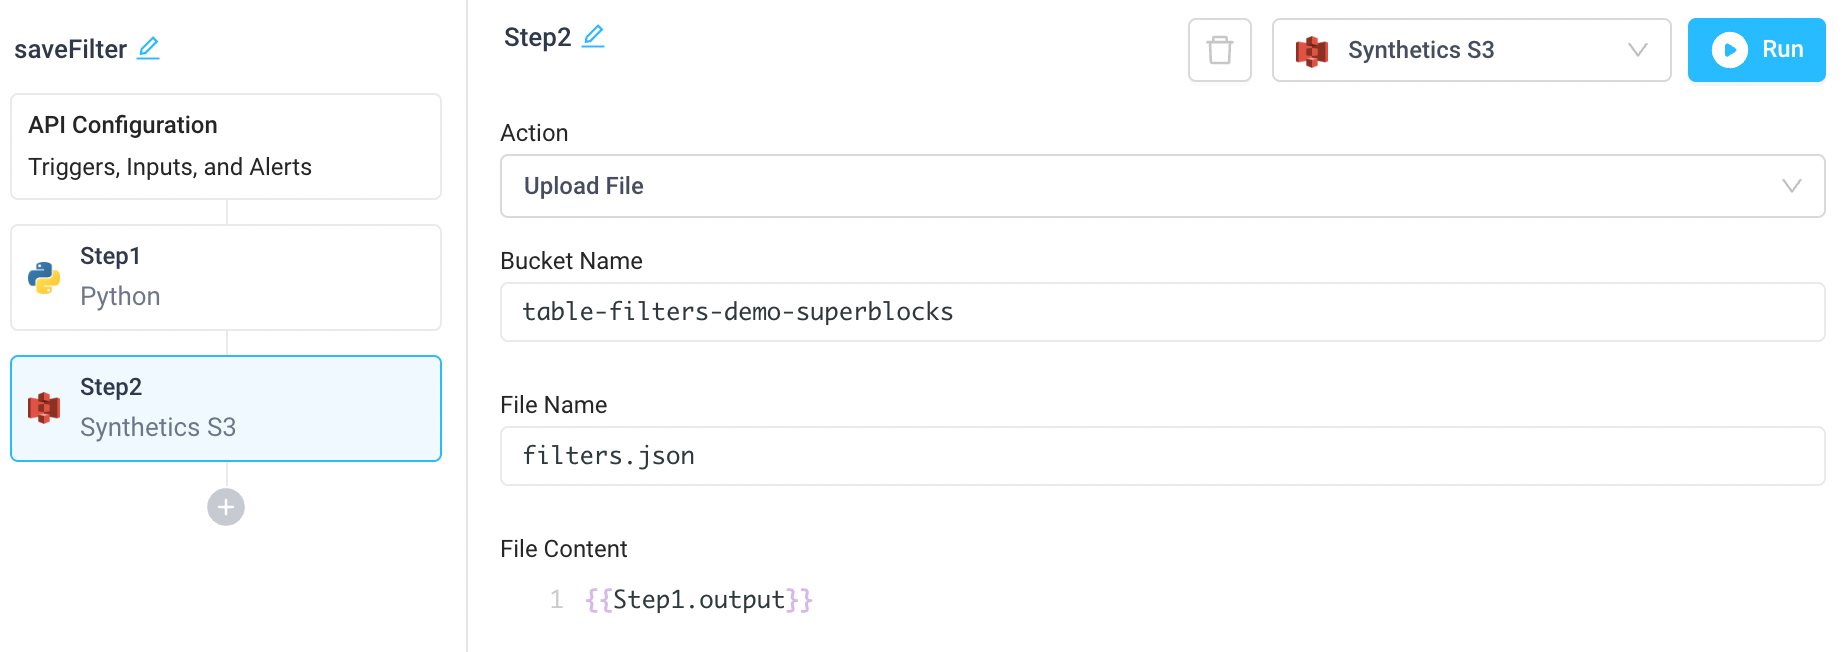Click the S3 icon on the Step2 card
The image size is (1846, 652).
(44, 407)
